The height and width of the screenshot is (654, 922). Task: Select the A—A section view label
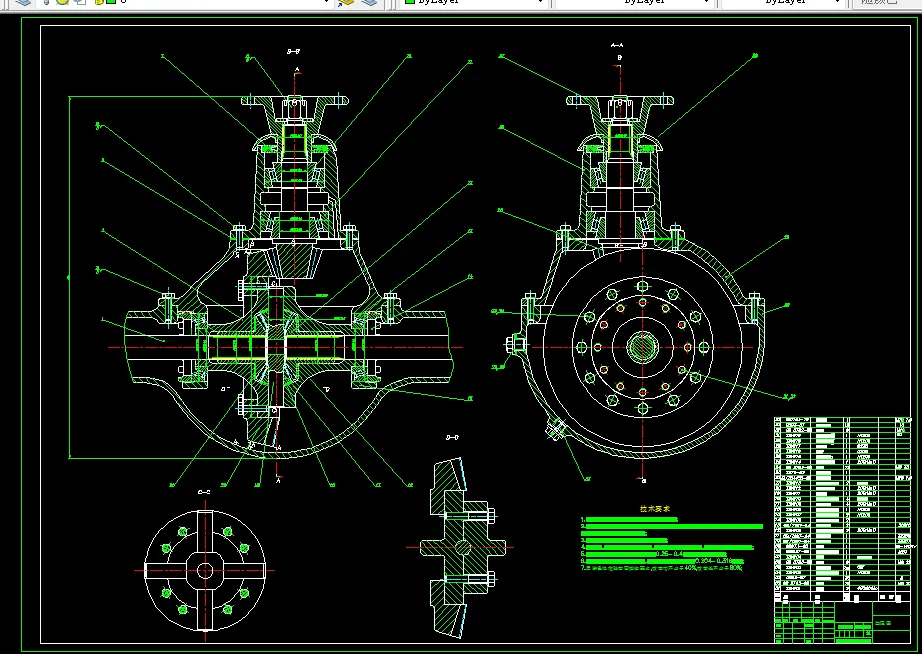[617, 45]
